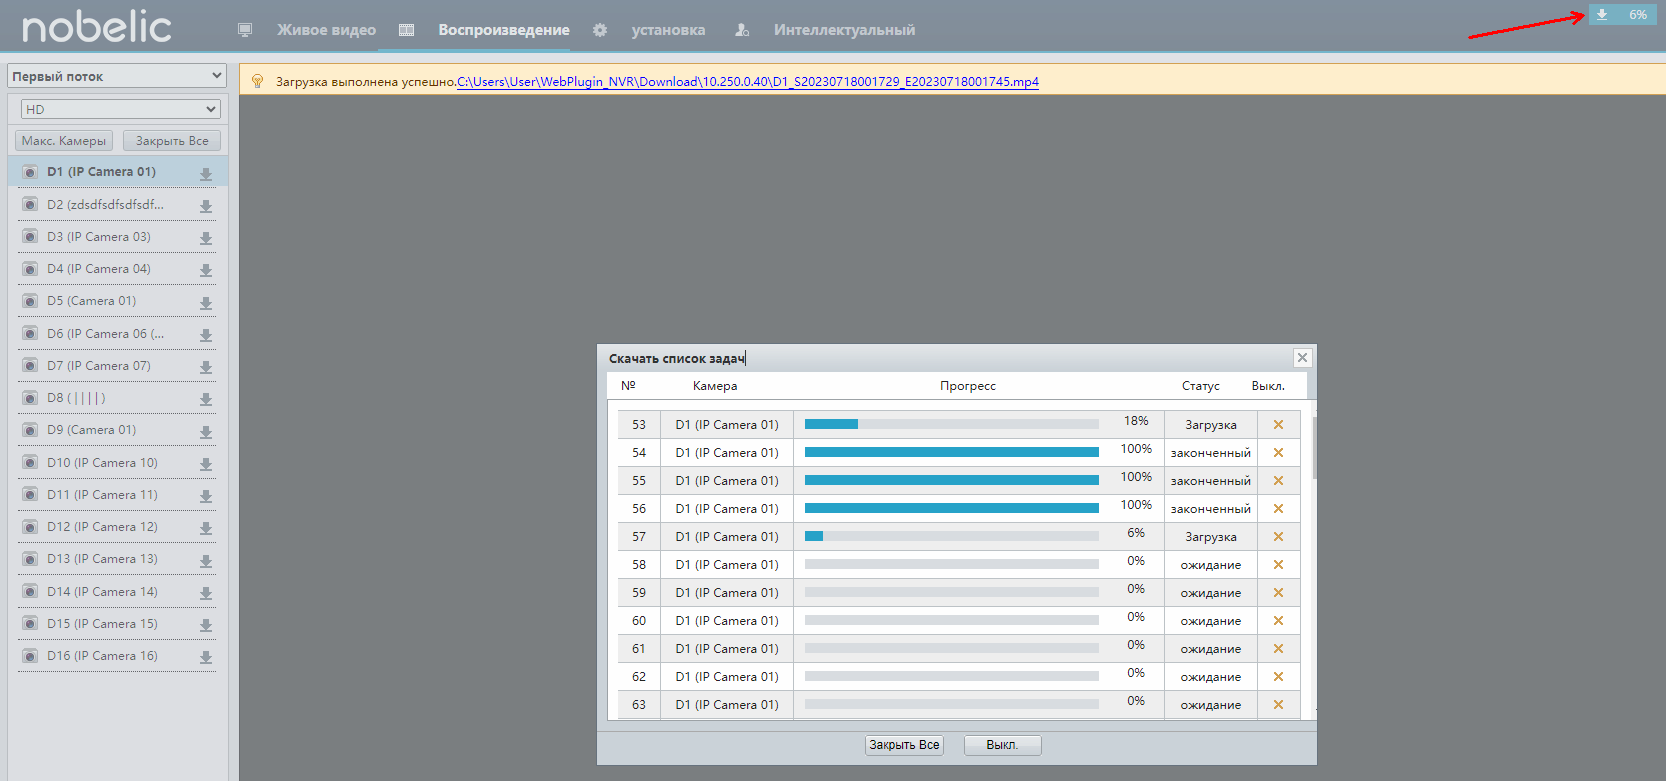Screen dimensions: 1666x781
Task: Click download icon for D16 (IP Camera 16)
Action: tap(206, 657)
